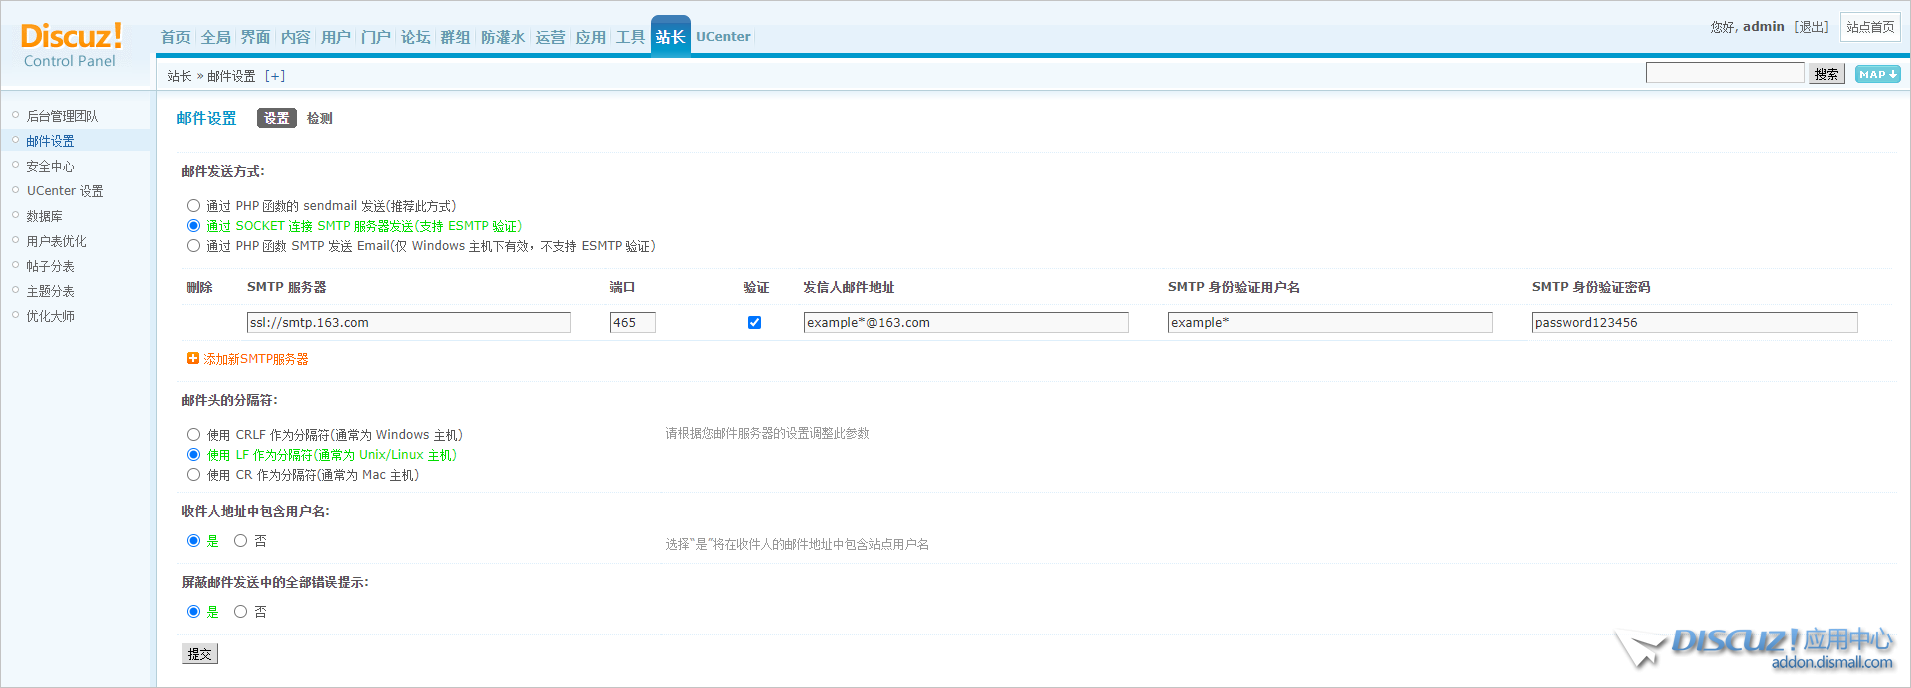1911x688 pixels.
Task: Choose 否 for 收件人地址中包含用户名
Action: (240, 541)
